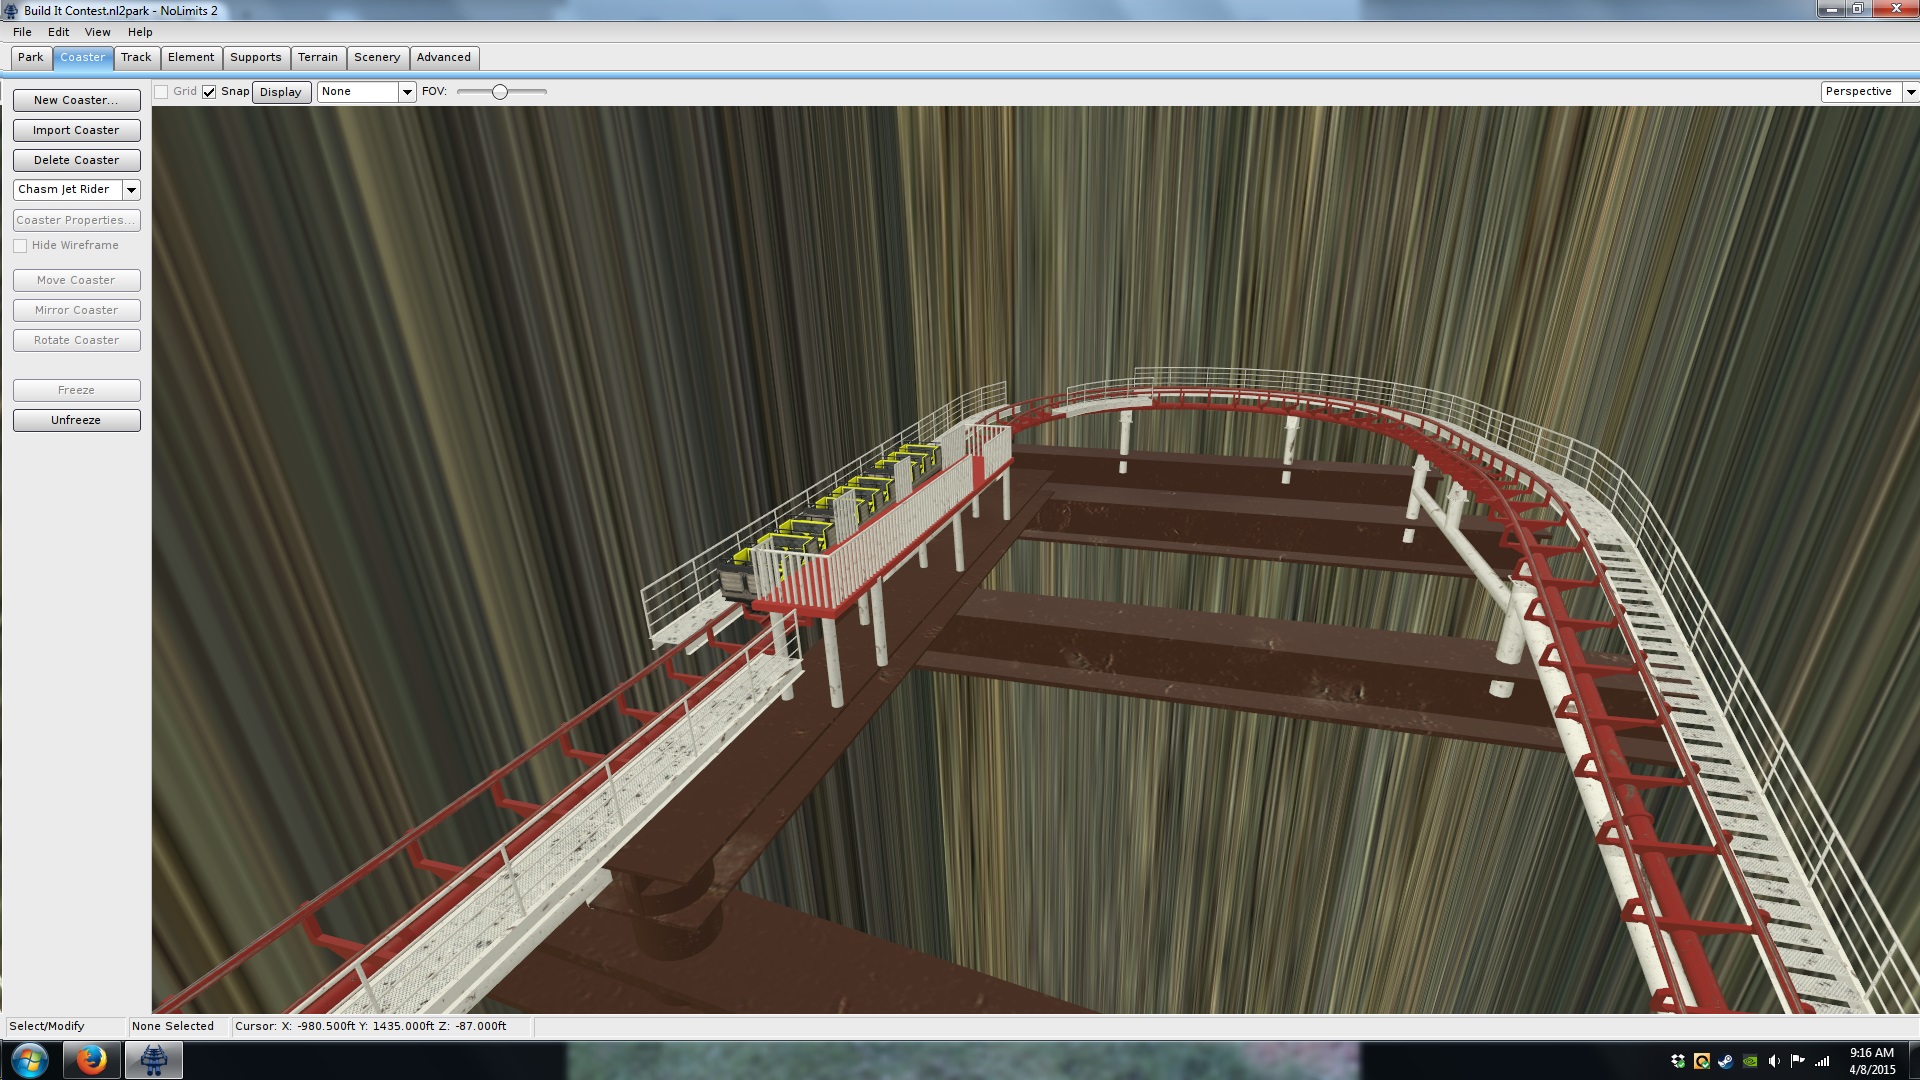Click the New Coaster button
Viewport: 1920px width, 1080px height.
76,100
